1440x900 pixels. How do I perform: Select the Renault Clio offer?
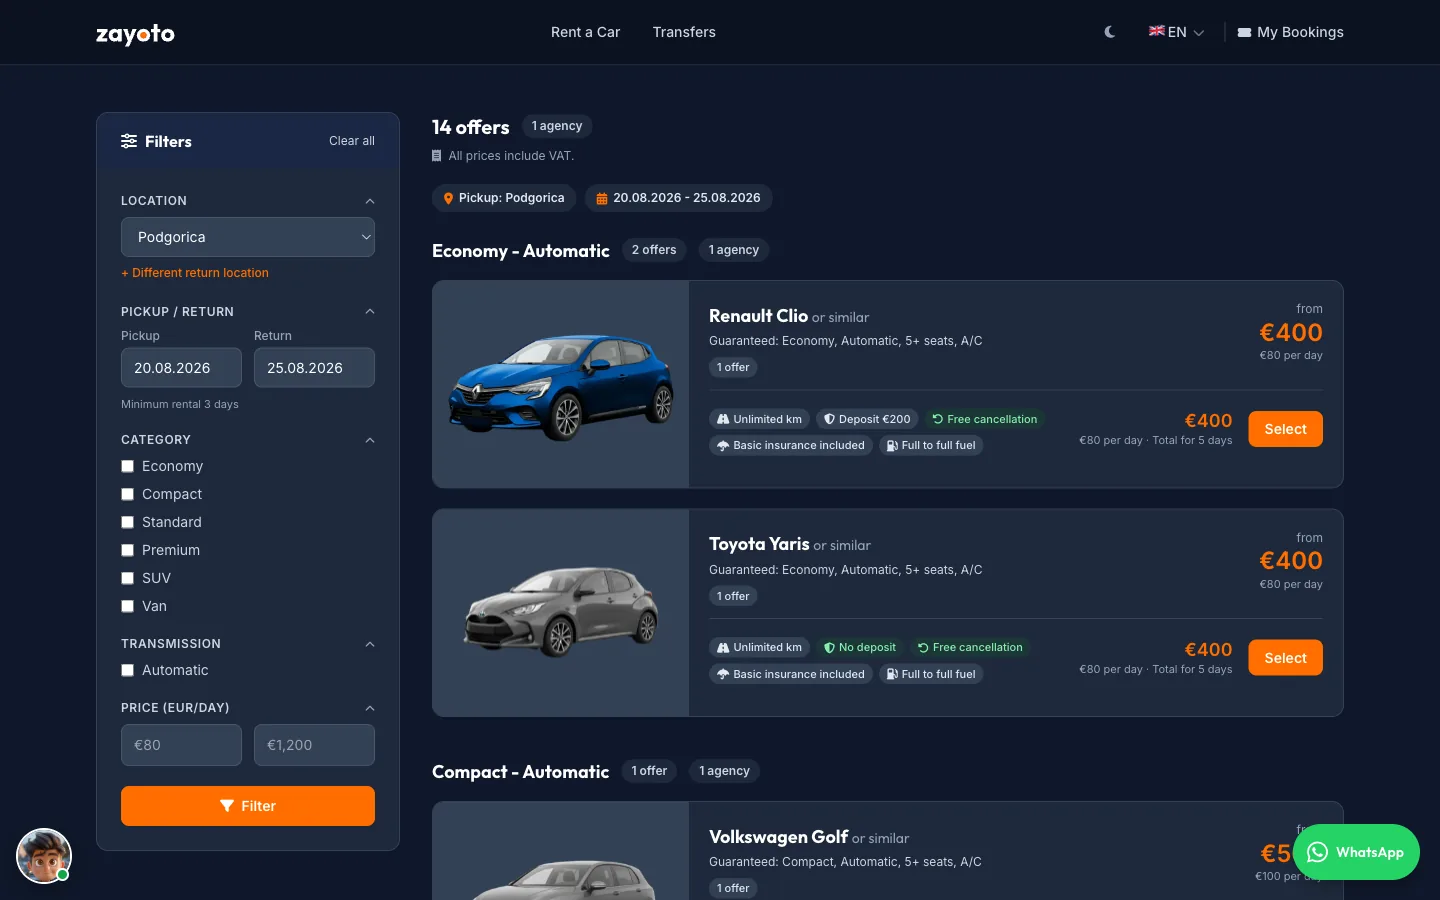click(1285, 429)
